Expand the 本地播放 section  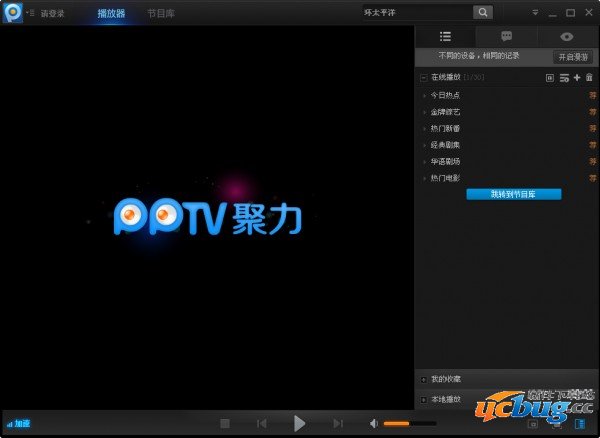tap(424, 400)
